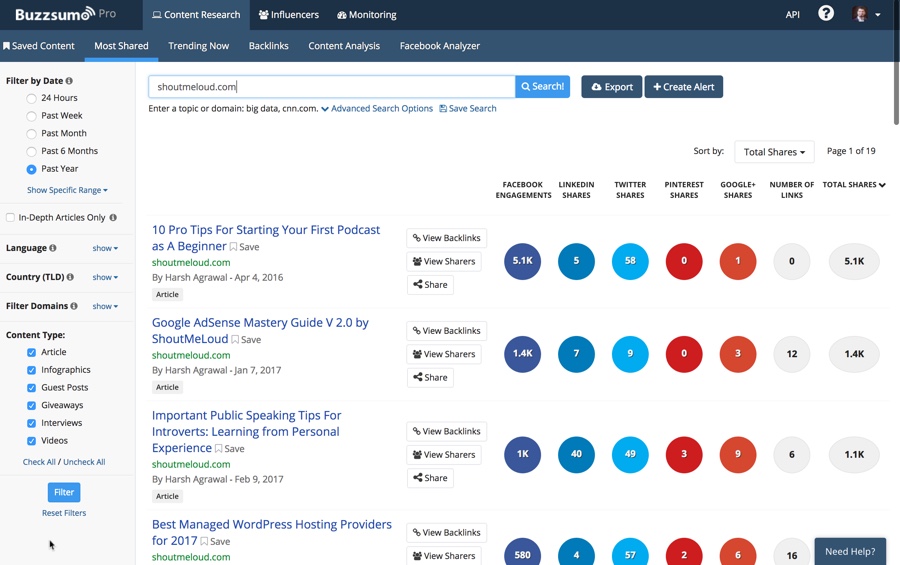Show the Filter Domains options
Screen dimensions: 900x565
tap(105, 306)
